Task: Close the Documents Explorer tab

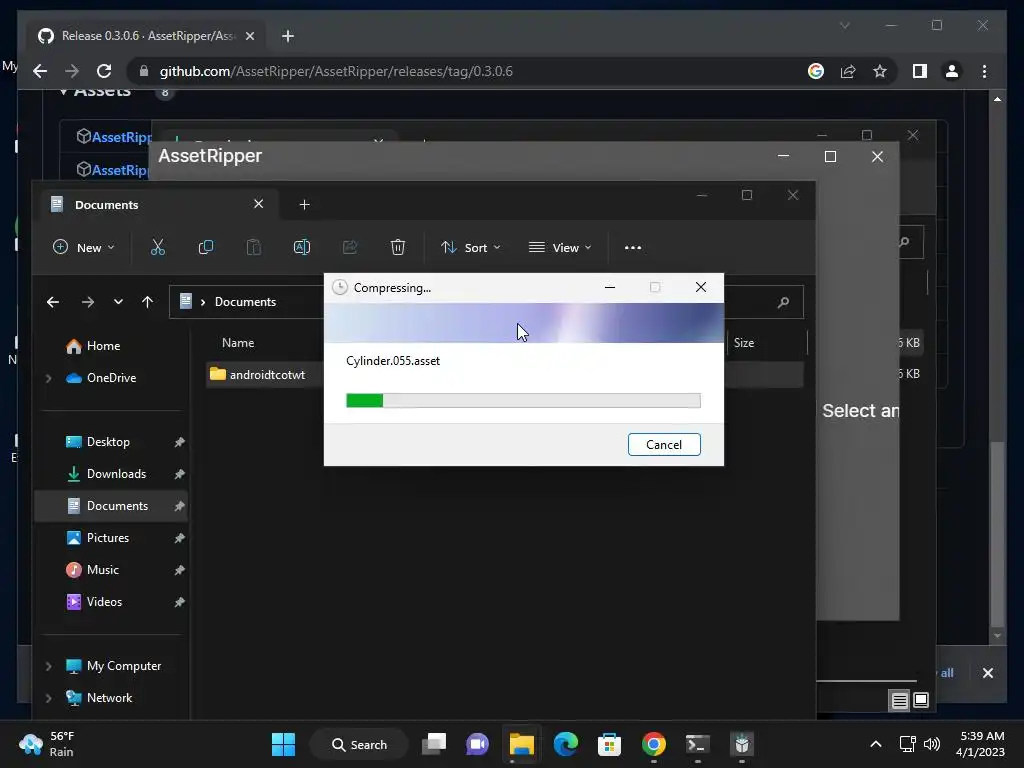Action: tap(259, 204)
